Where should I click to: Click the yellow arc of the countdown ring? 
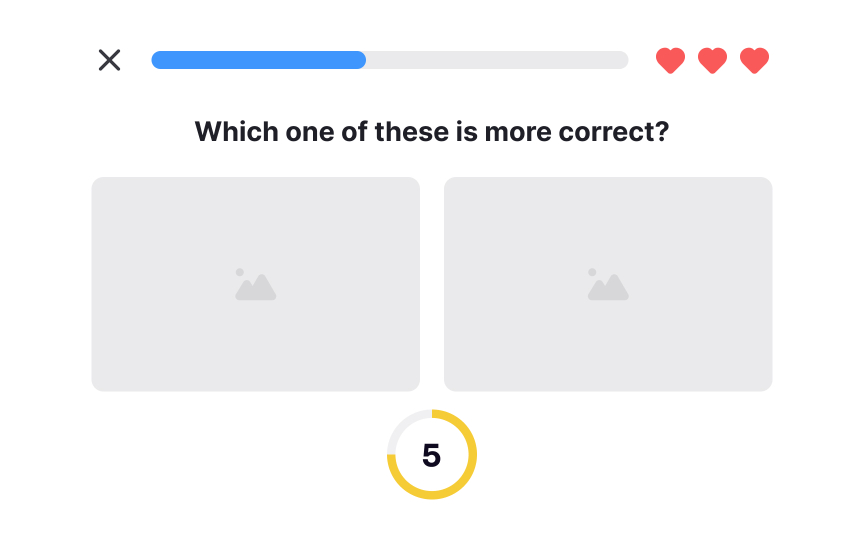[x=432, y=494]
